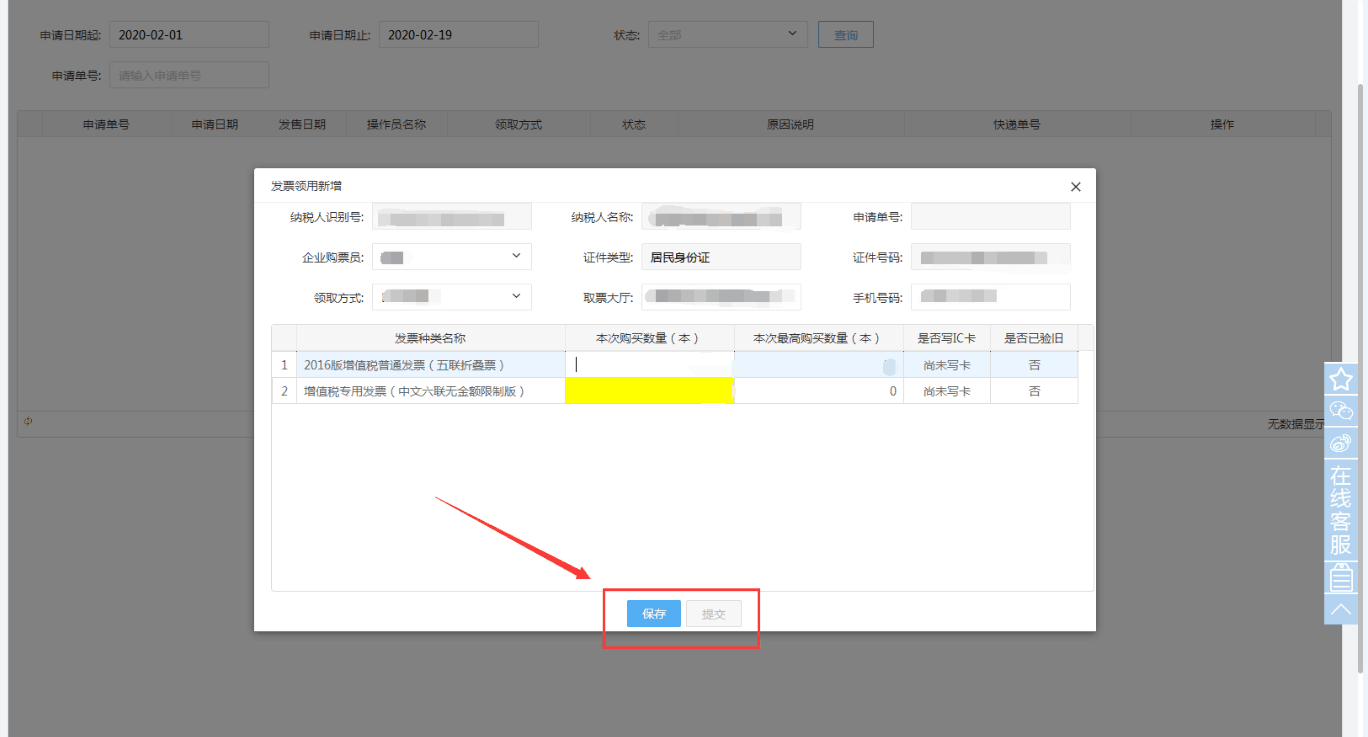
Task: Open the WeChat icon in sidebar
Action: click(x=1341, y=410)
